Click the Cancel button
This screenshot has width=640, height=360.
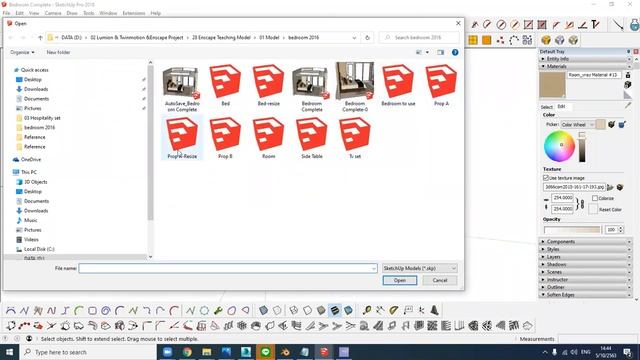click(440, 280)
